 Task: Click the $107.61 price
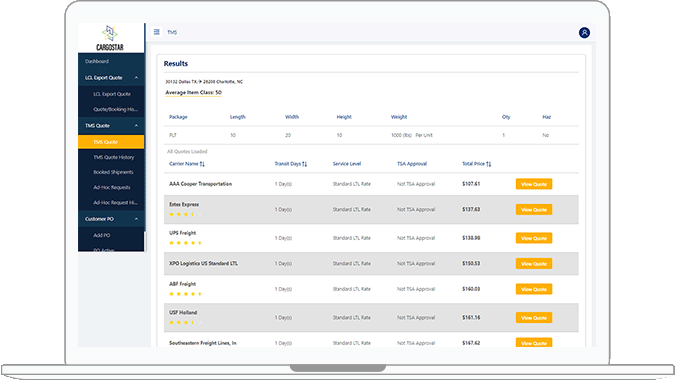tap(471, 184)
